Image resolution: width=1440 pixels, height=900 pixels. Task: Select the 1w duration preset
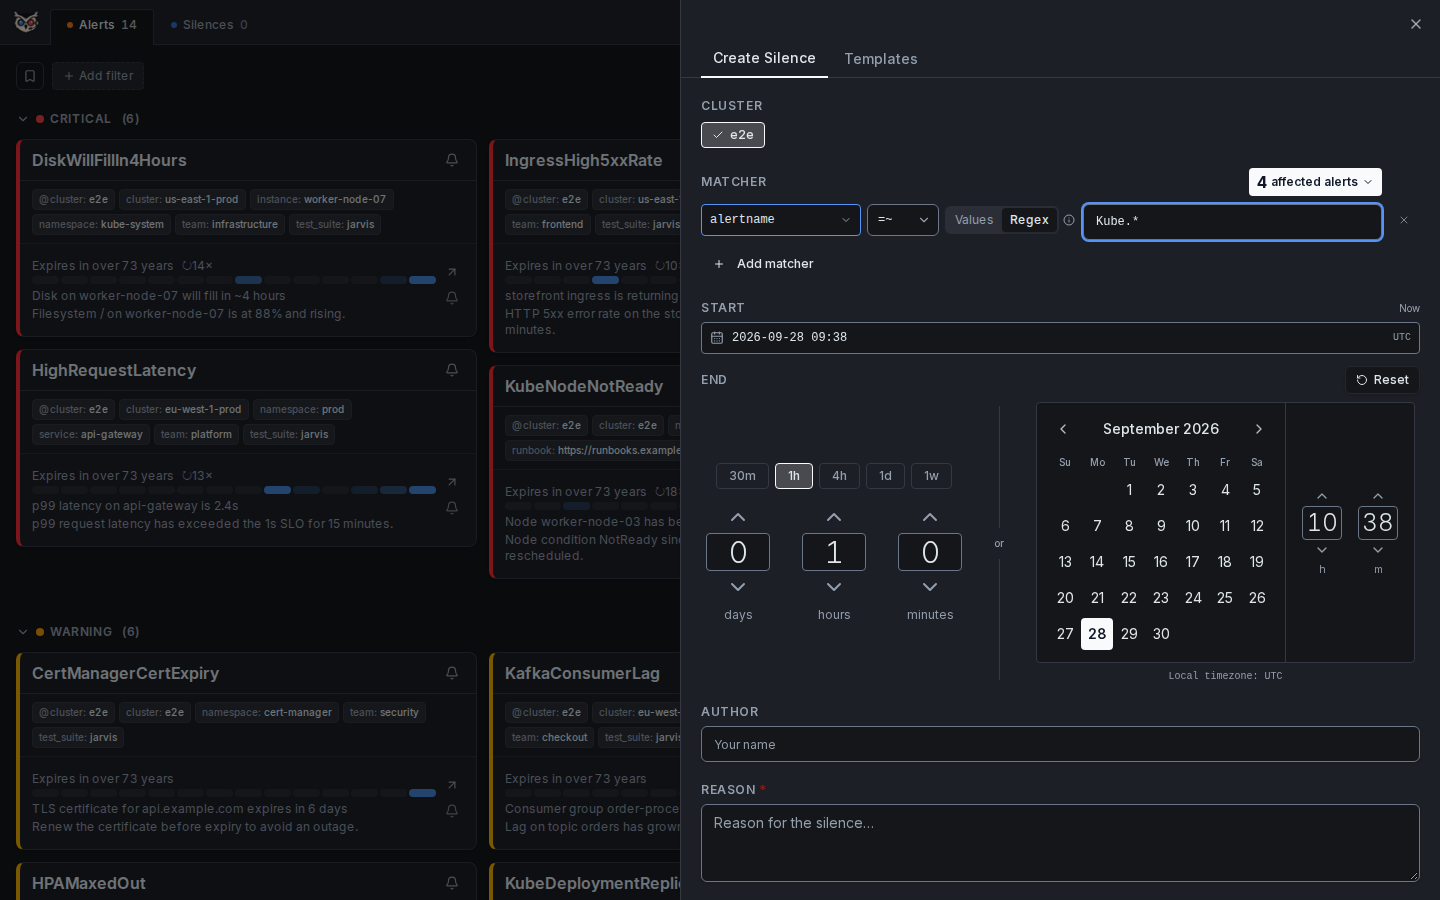tap(931, 476)
